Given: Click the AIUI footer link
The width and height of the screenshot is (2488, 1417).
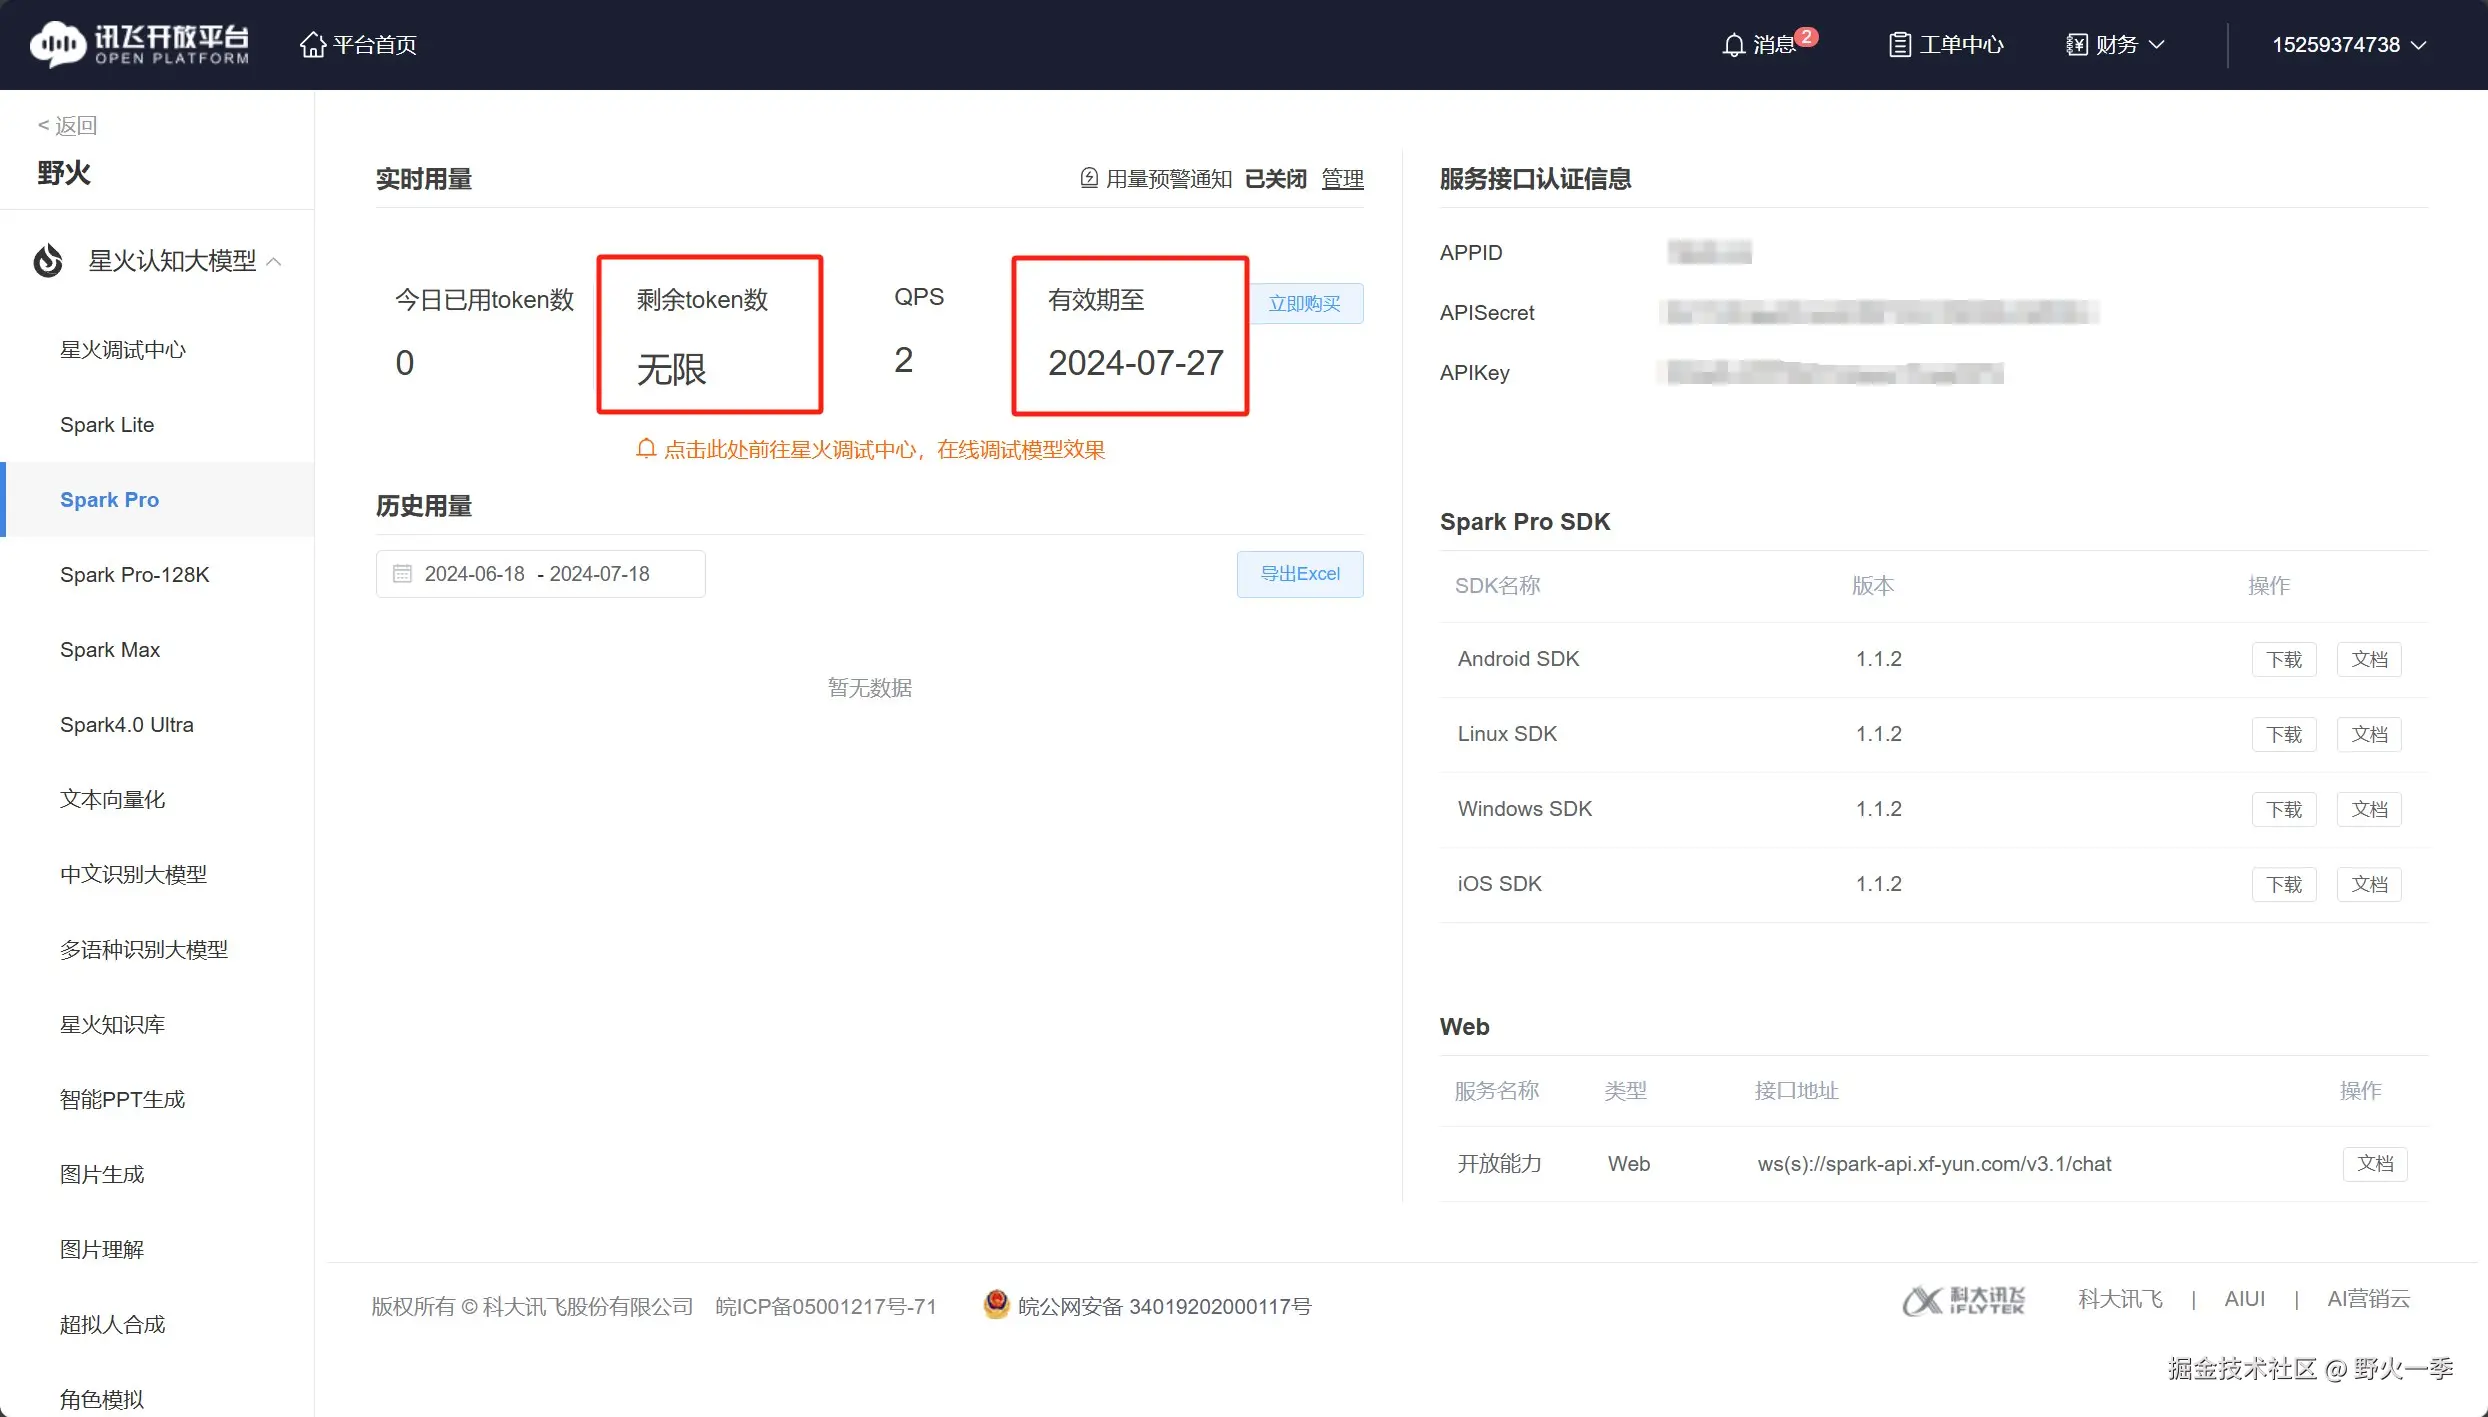Looking at the screenshot, I should coord(2245,1299).
